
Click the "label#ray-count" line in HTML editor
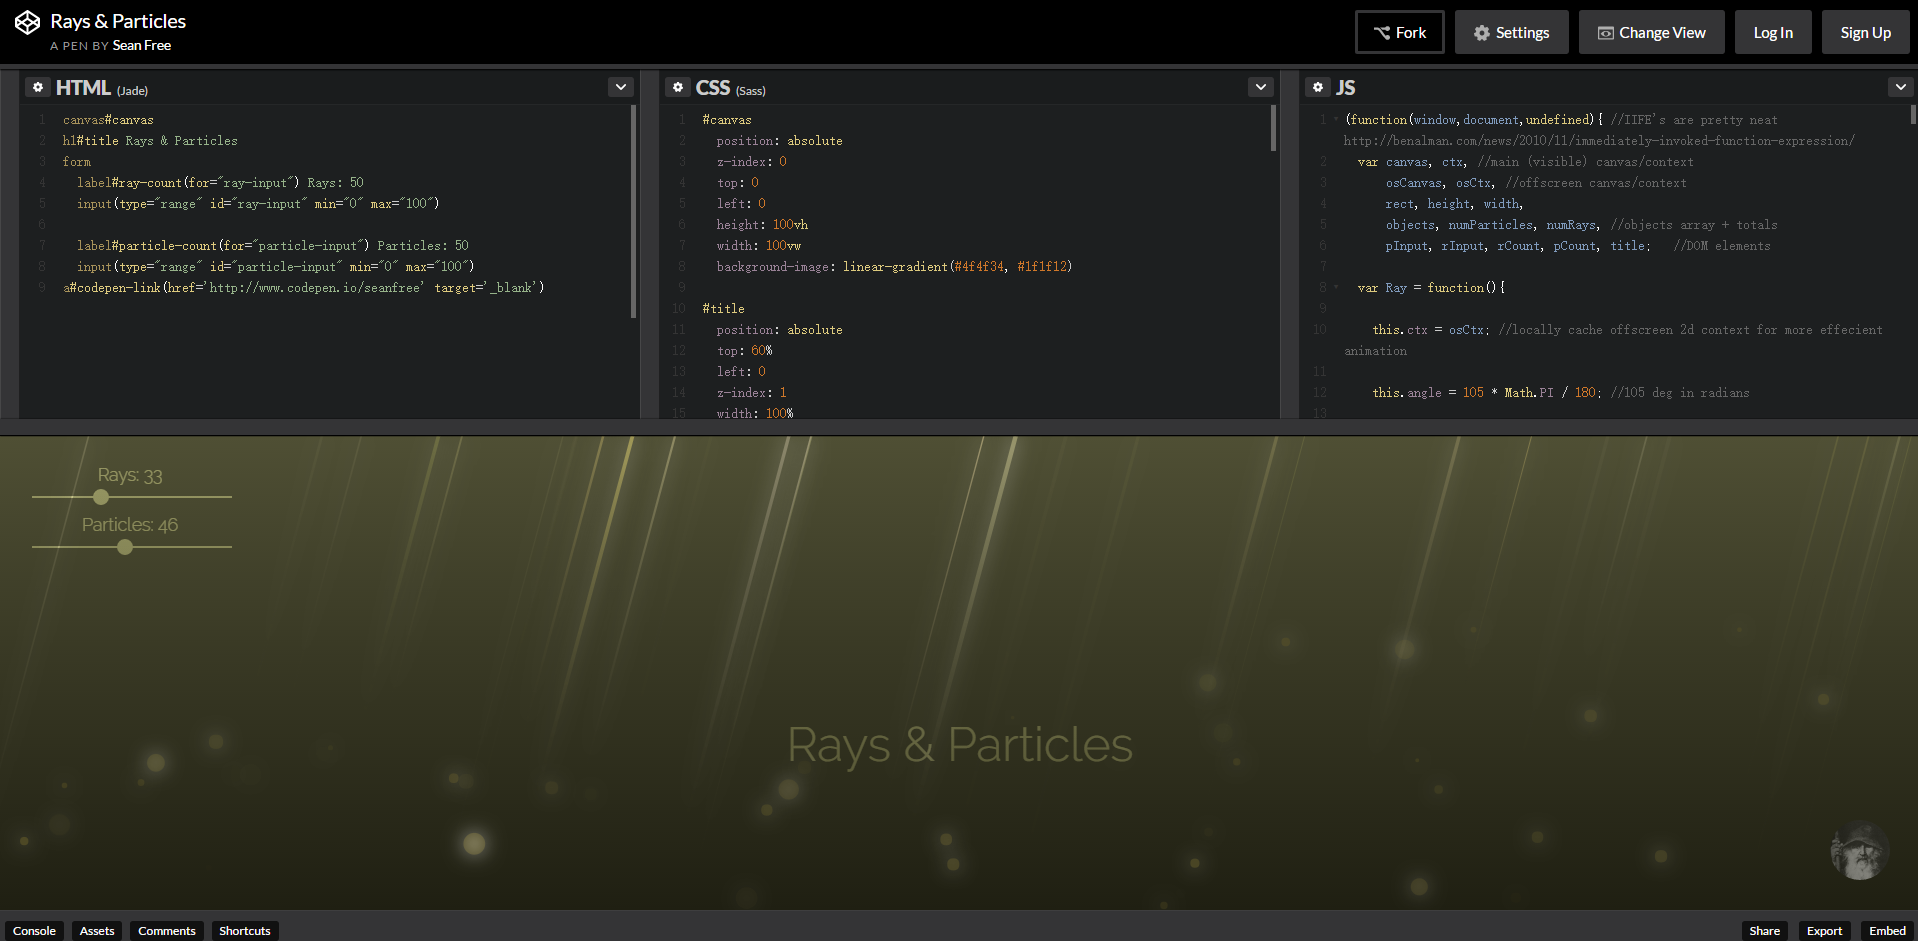click(x=220, y=183)
